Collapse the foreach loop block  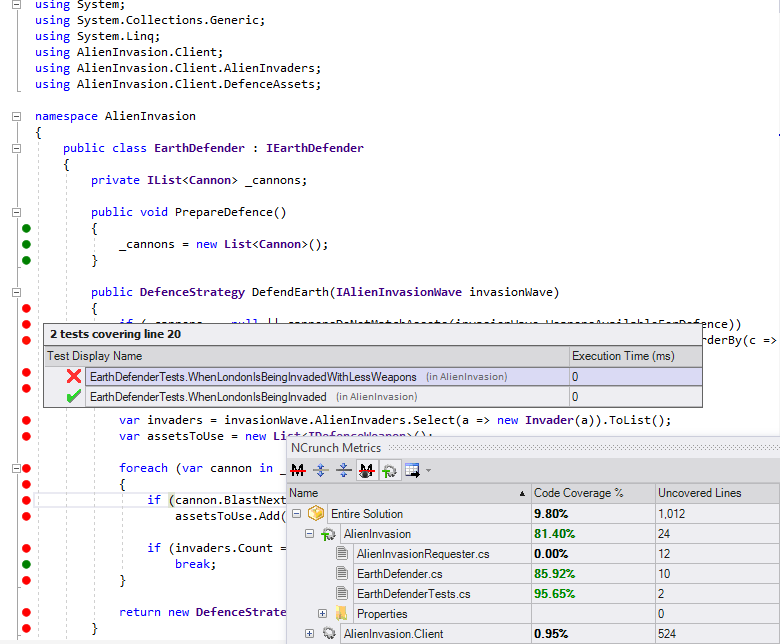pyautogui.click(x=16, y=468)
